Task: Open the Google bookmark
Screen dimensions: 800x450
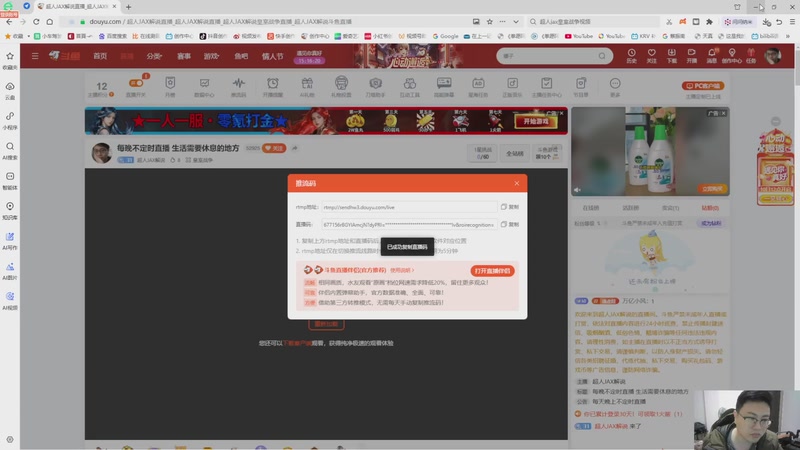Action: 445,36
